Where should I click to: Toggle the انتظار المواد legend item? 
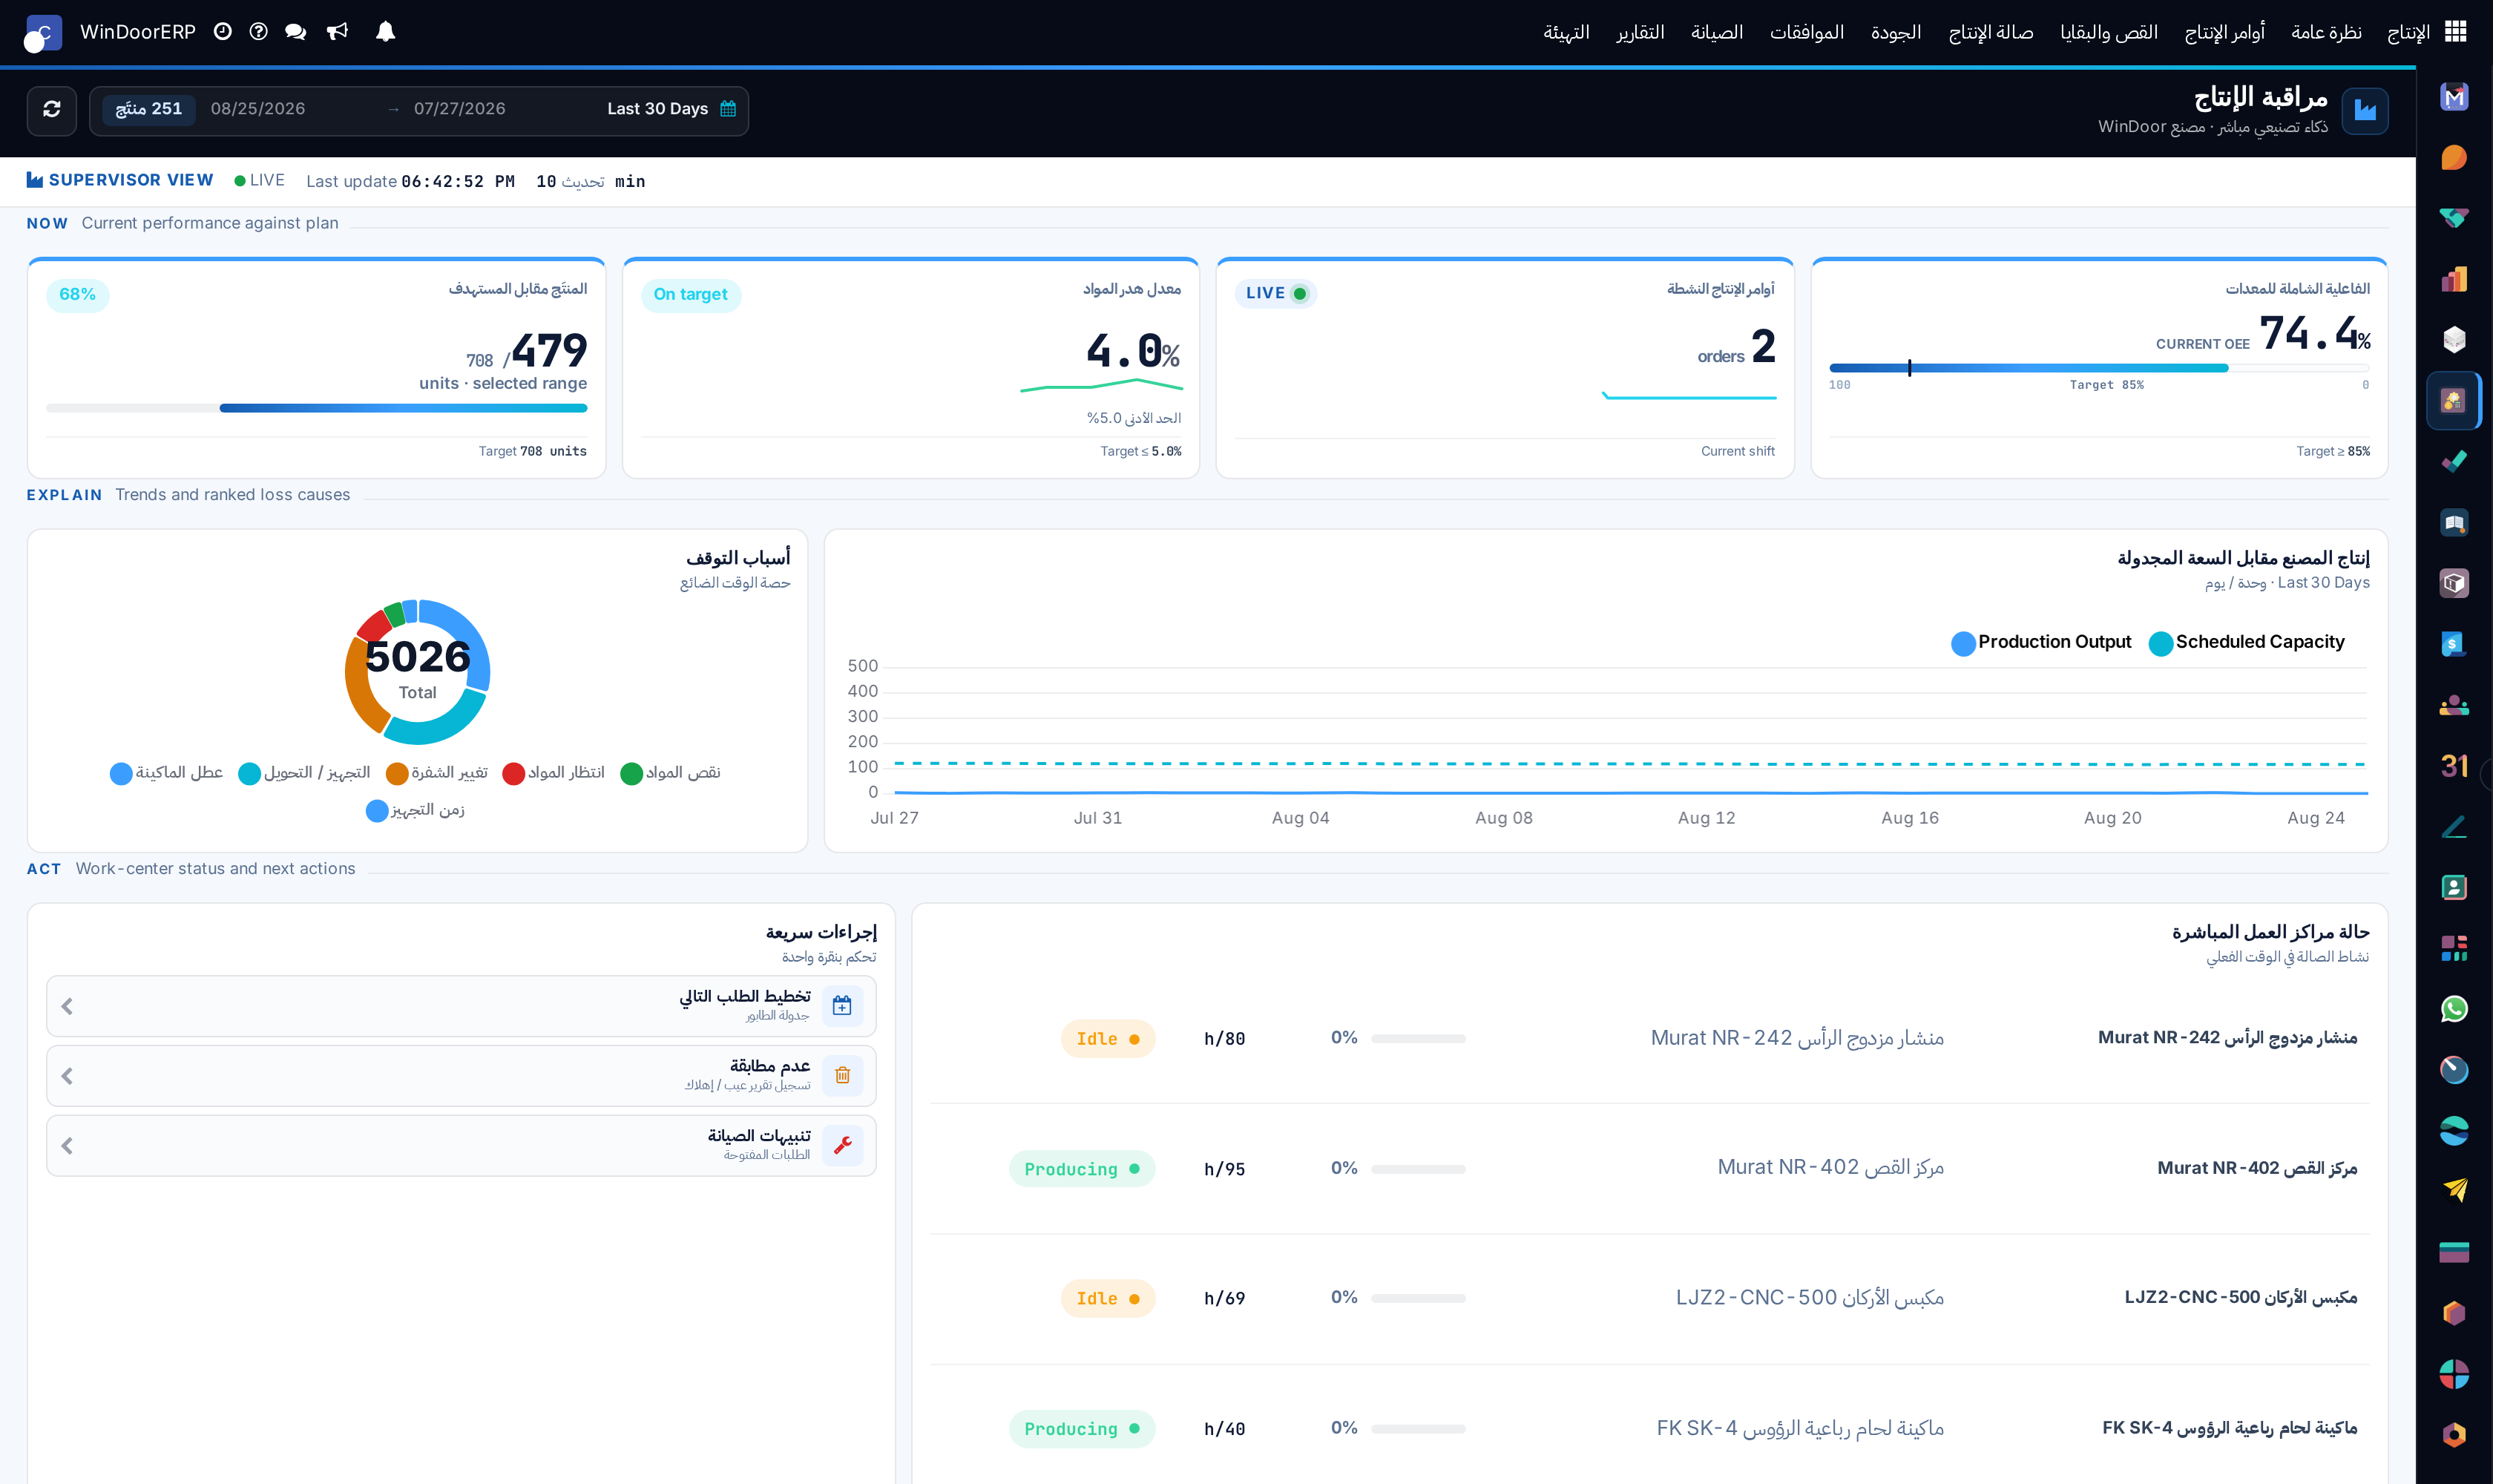pos(553,773)
